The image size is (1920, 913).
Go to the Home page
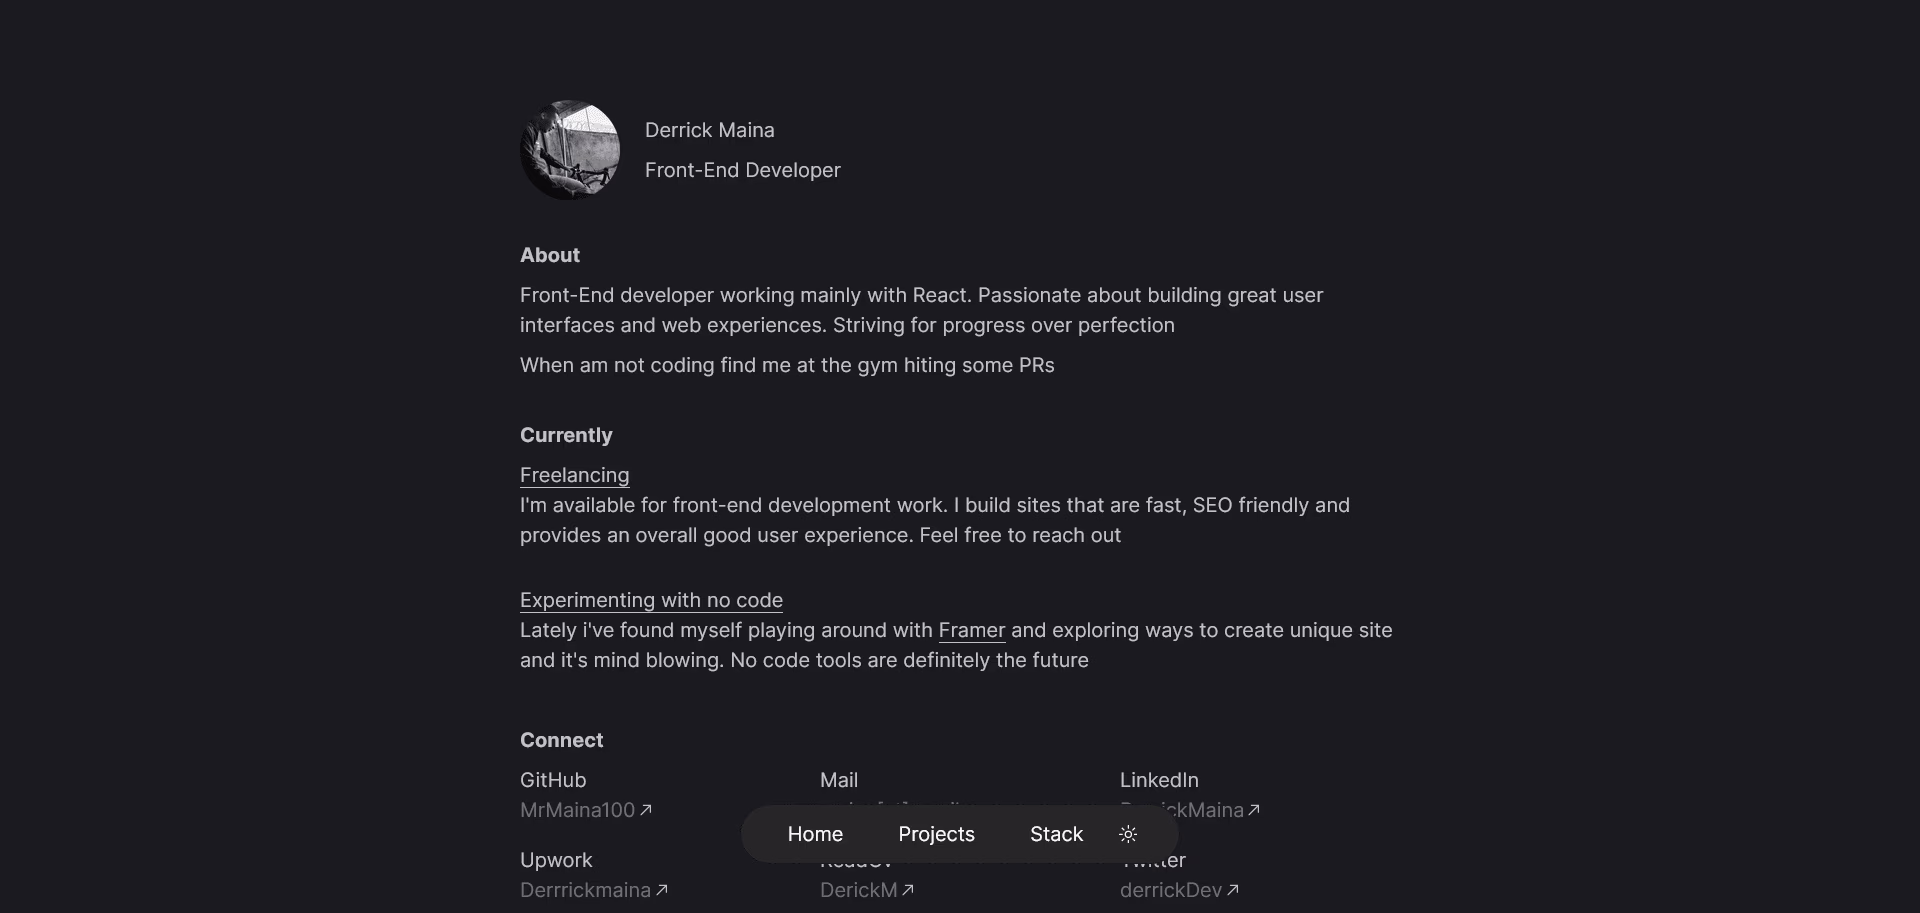[815, 834]
